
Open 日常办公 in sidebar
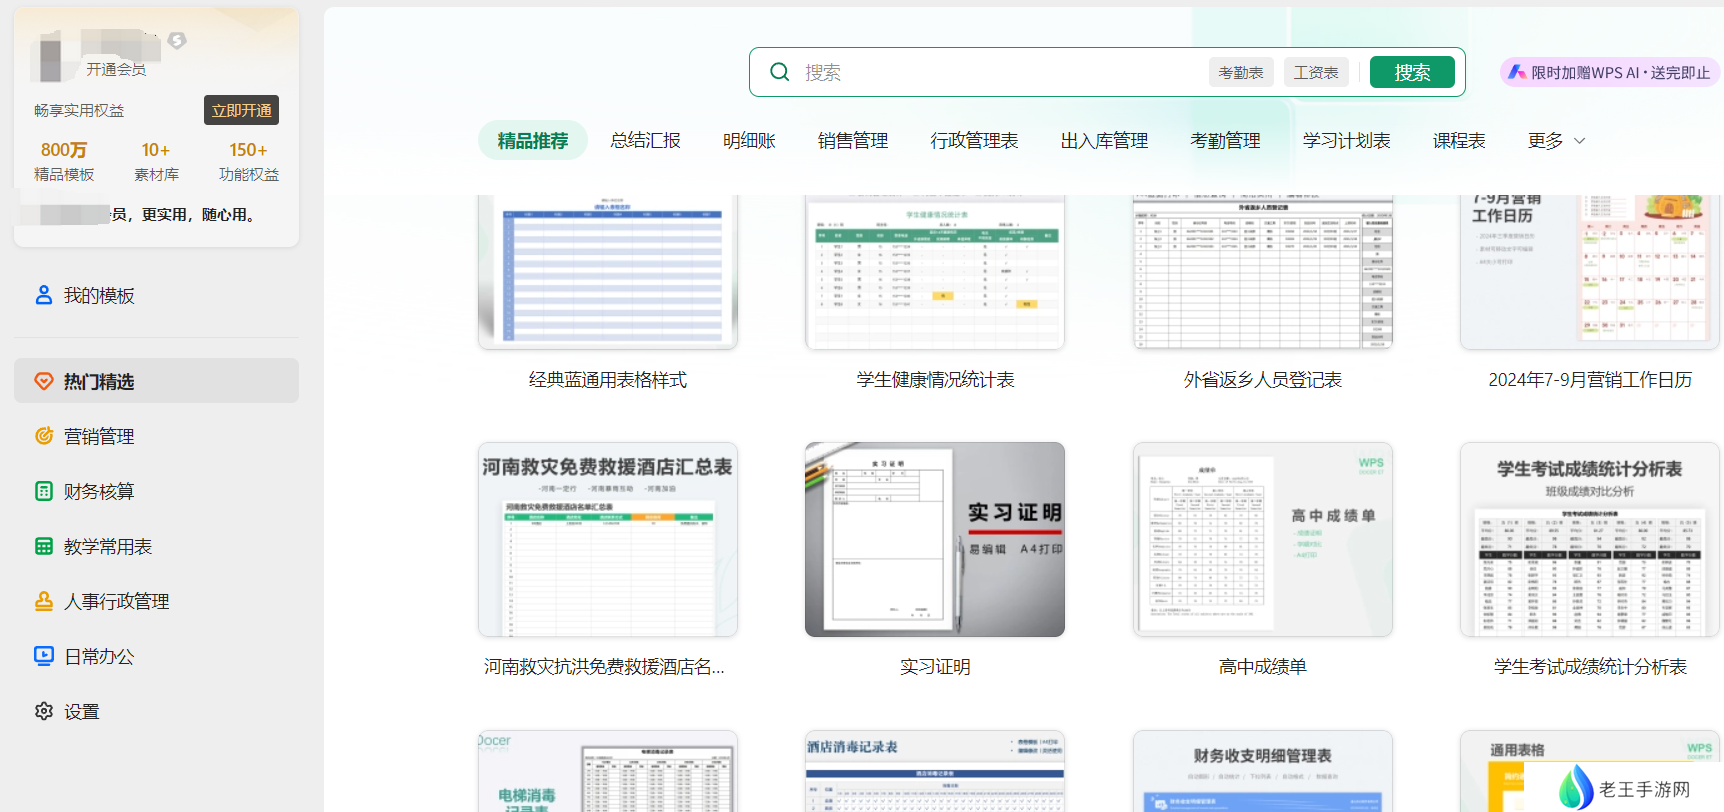156,656
